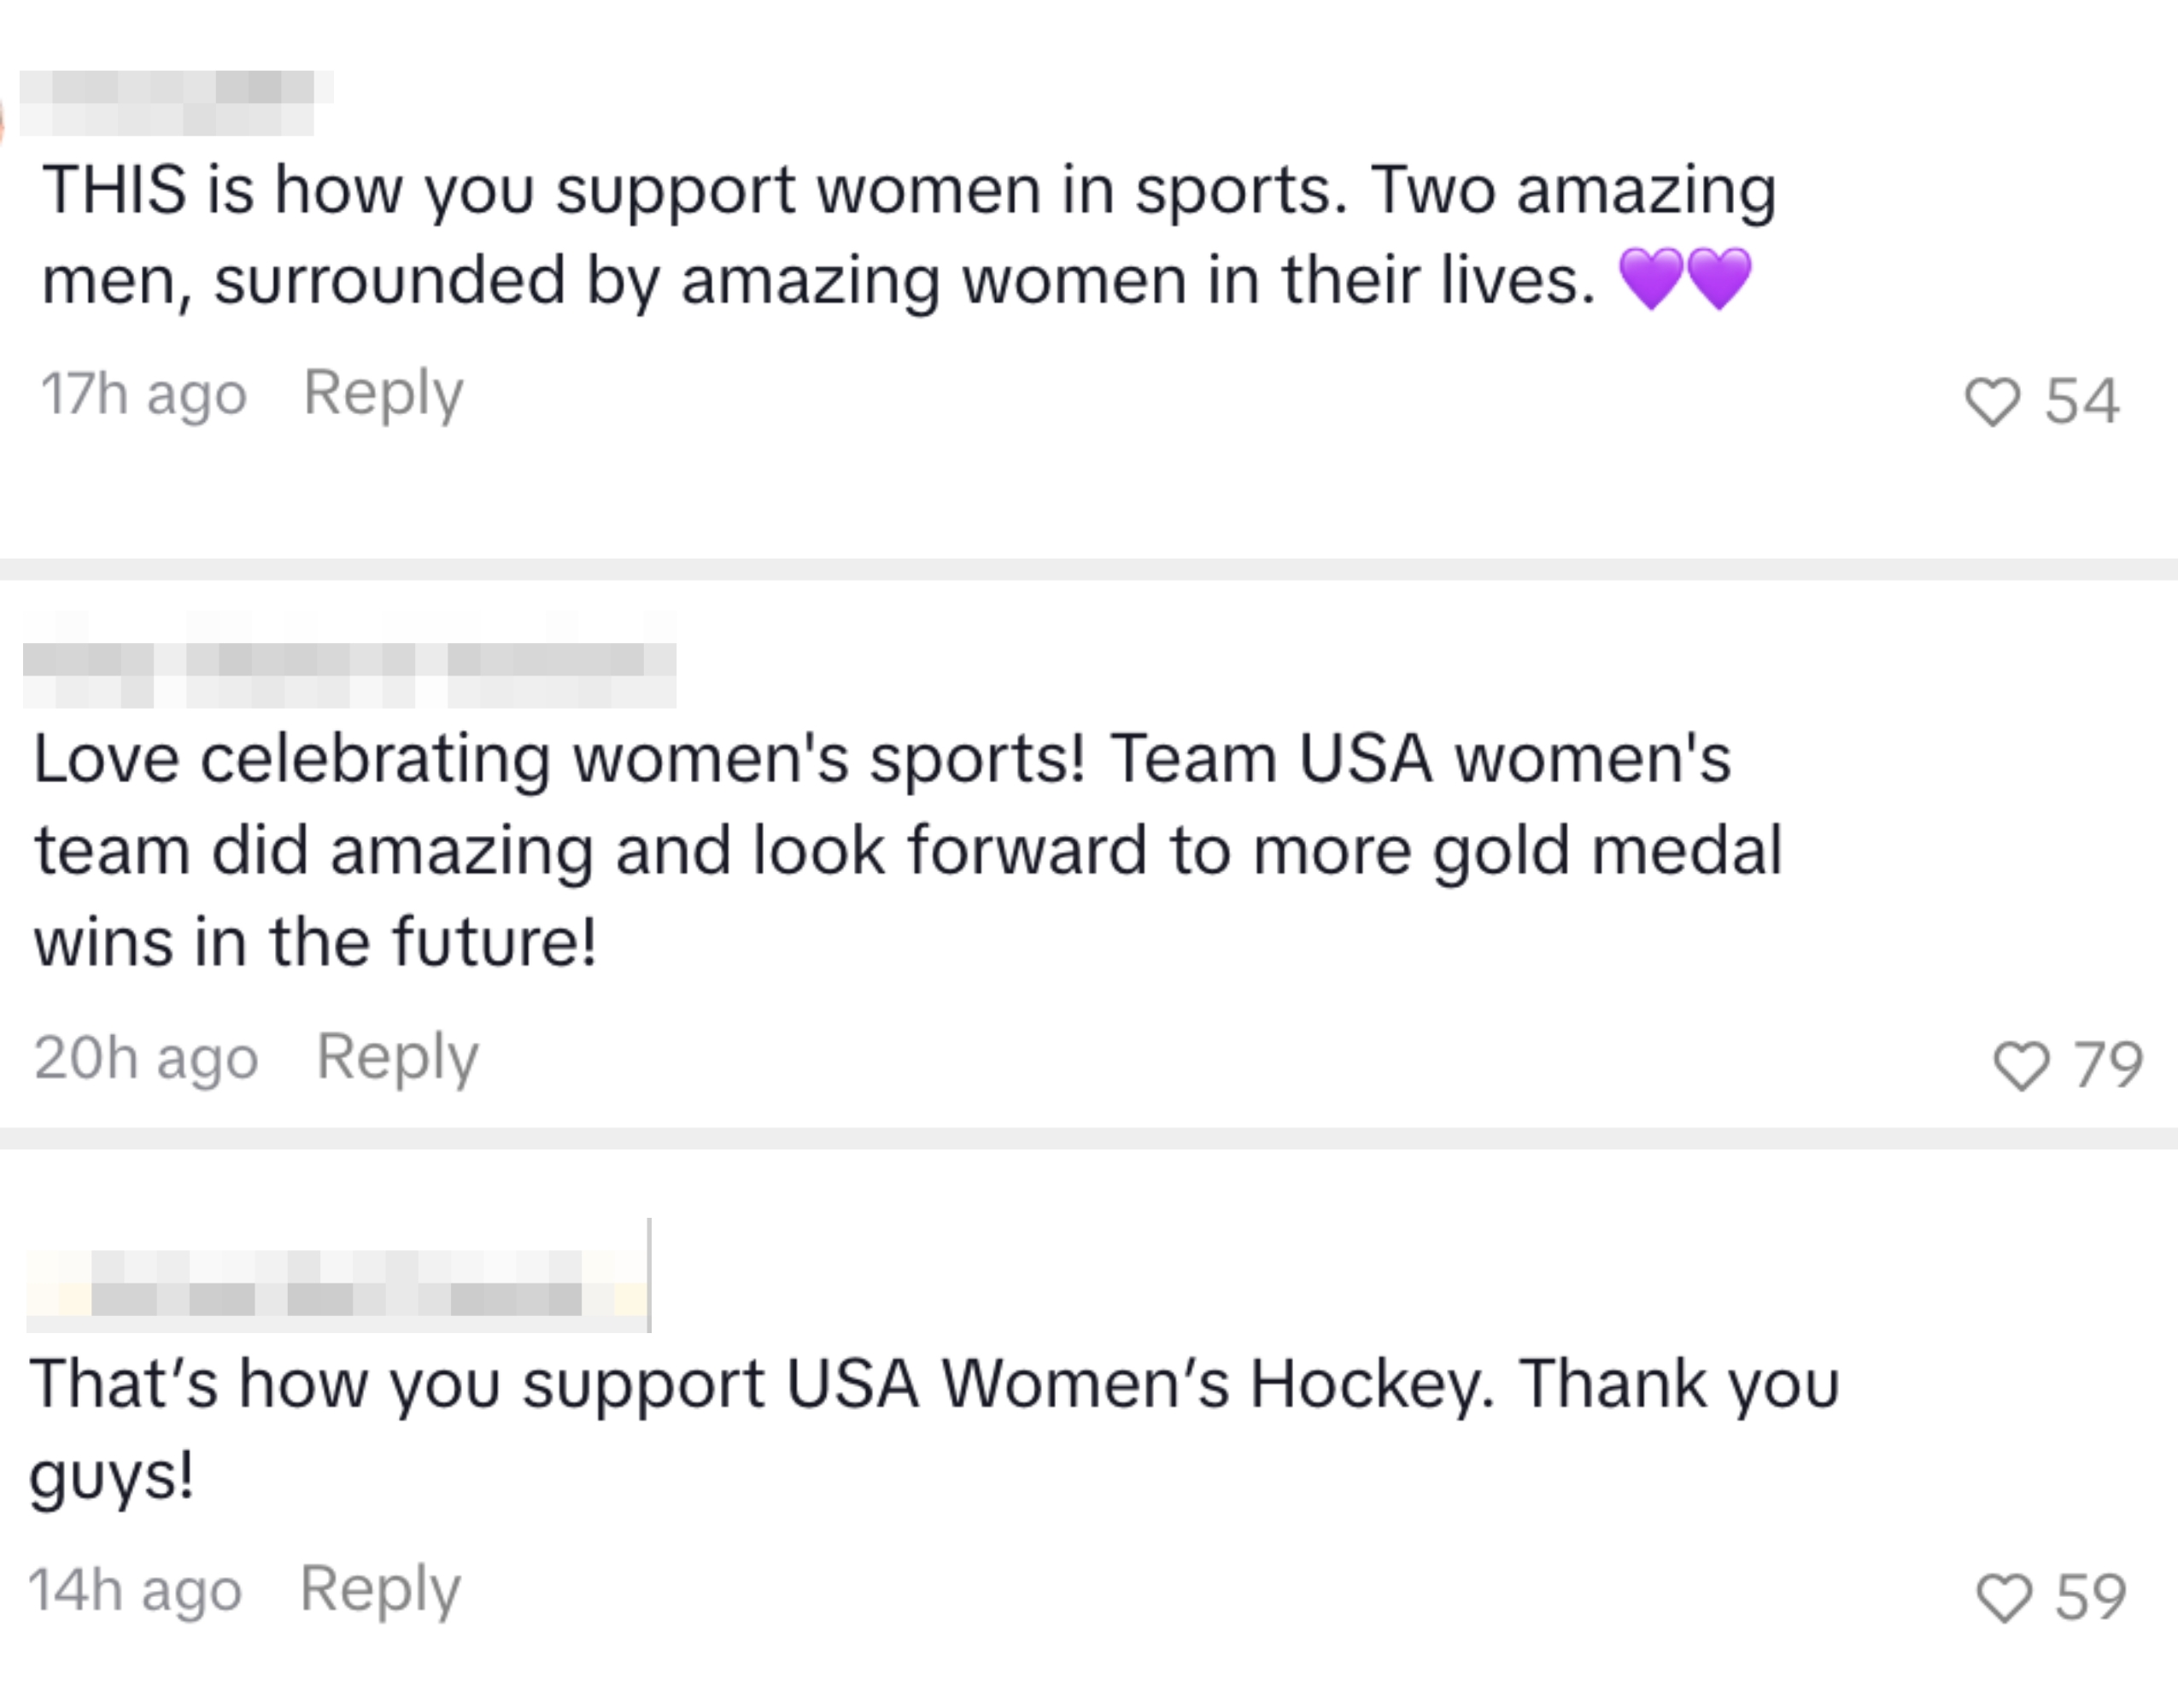The image size is (2178, 1708).
Task: Like the comment with 54 likes
Action: [1992, 402]
